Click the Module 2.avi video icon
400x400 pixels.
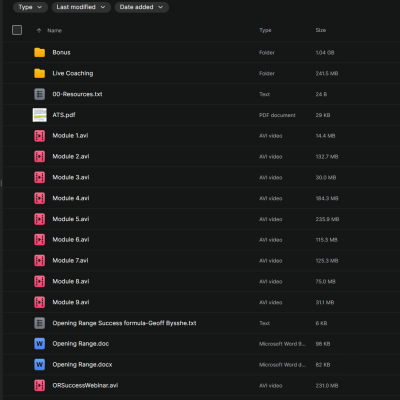pyautogui.click(x=40, y=156)
